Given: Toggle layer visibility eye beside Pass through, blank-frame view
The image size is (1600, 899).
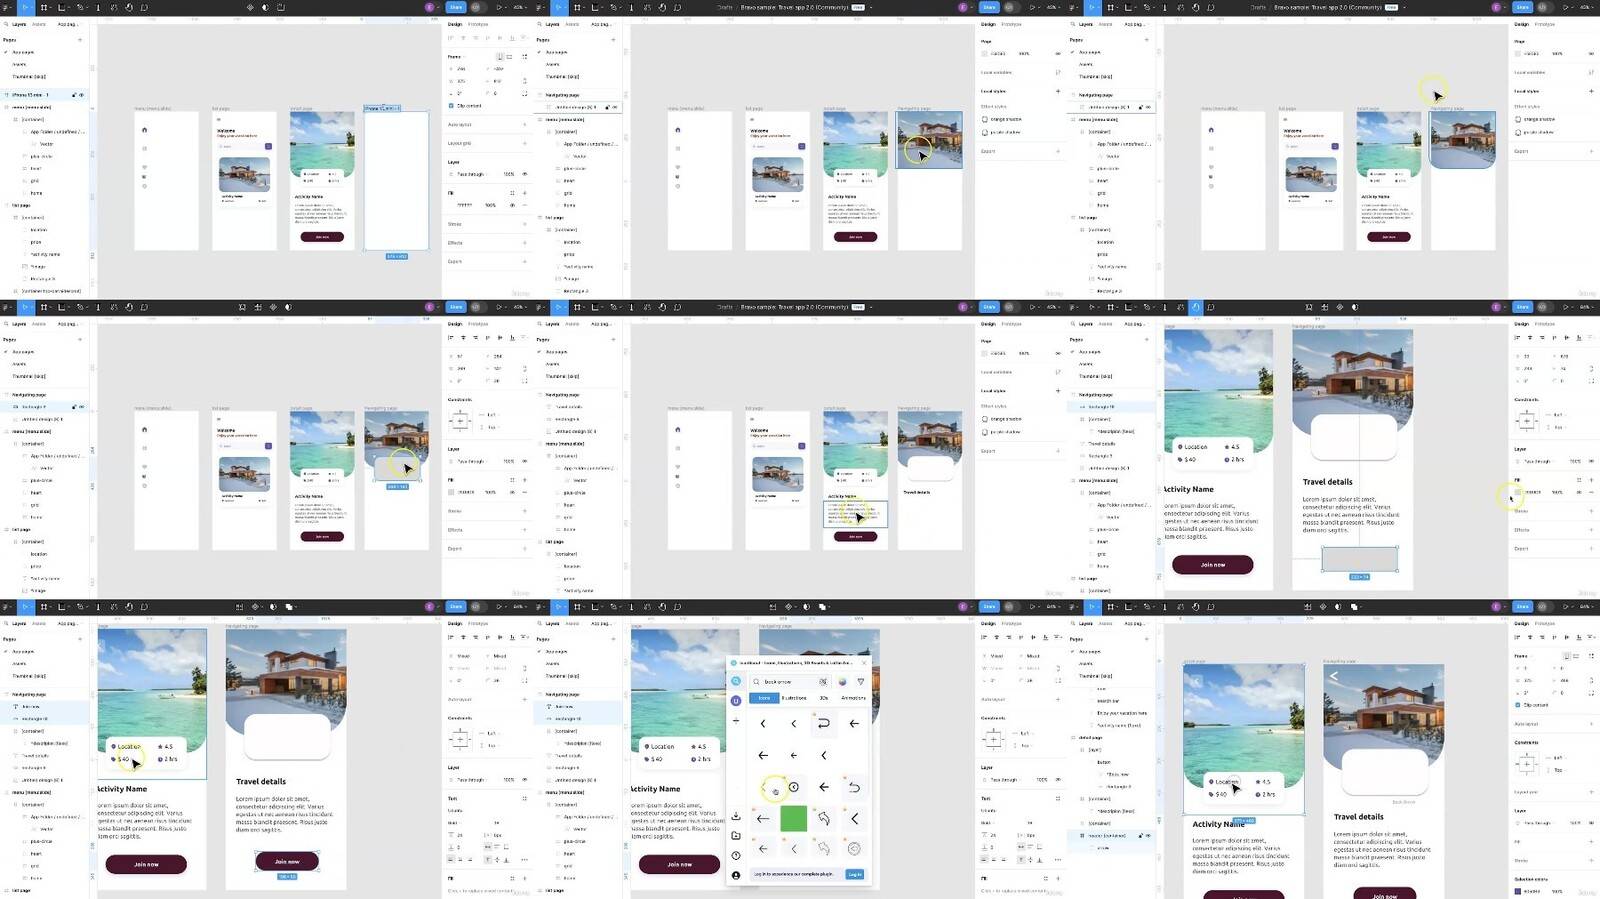Looking at the screenshot, I should [524, 174].
